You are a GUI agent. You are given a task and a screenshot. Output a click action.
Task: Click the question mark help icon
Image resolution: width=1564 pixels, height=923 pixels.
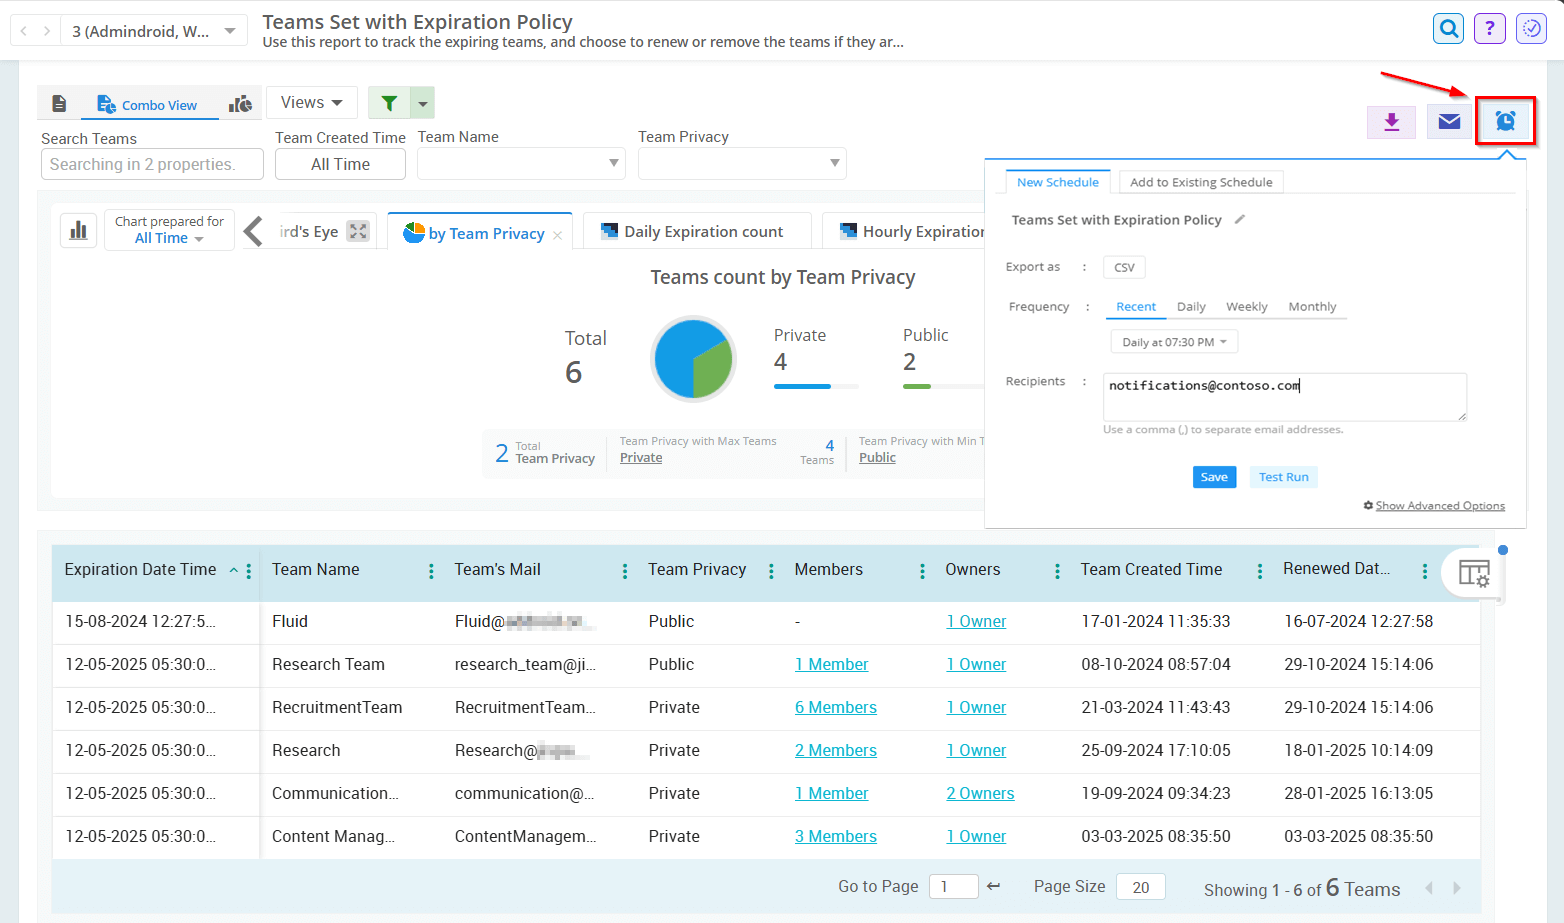[1489, 28]
